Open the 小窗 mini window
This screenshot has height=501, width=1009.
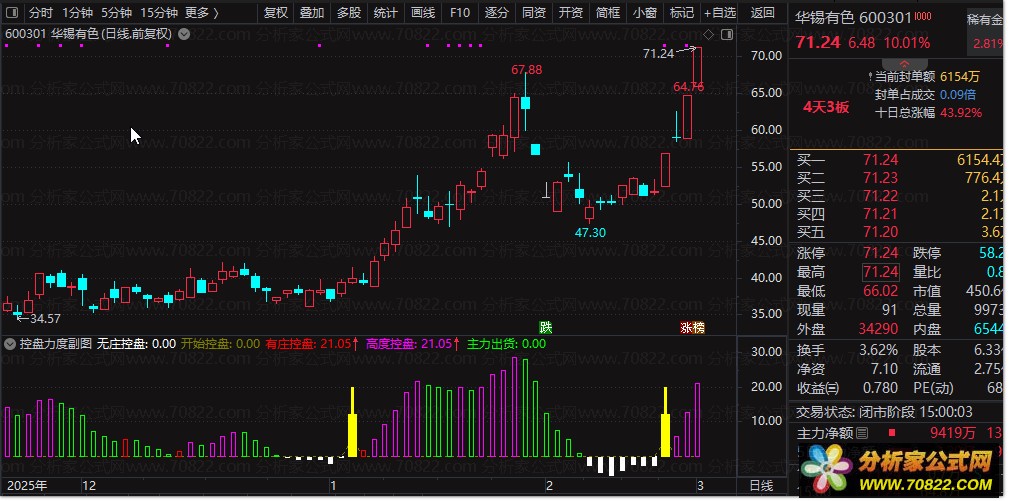click(x=644, y=12)
